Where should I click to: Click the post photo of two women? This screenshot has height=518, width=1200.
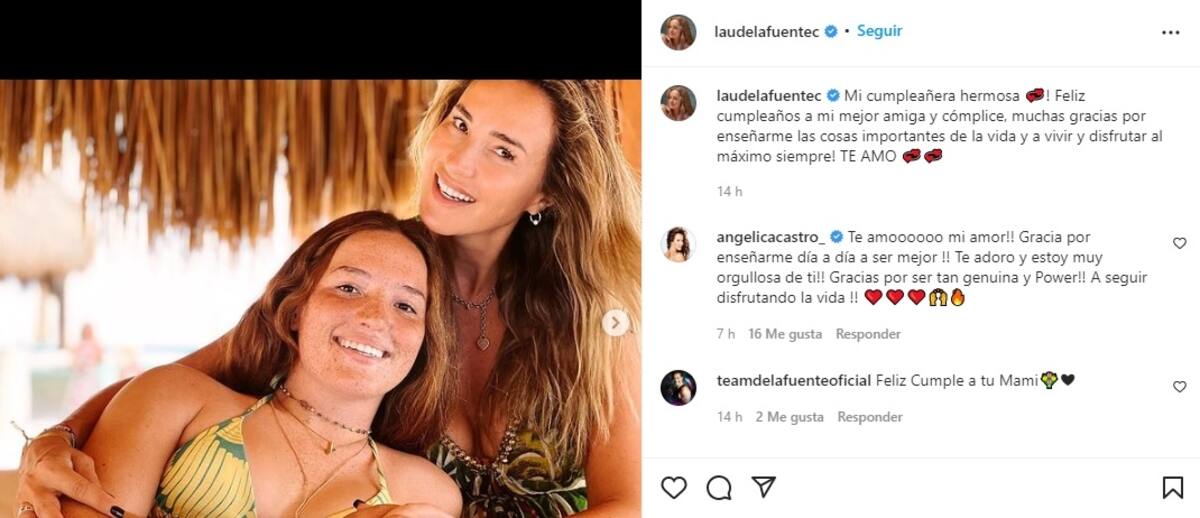tap(320, 298)
